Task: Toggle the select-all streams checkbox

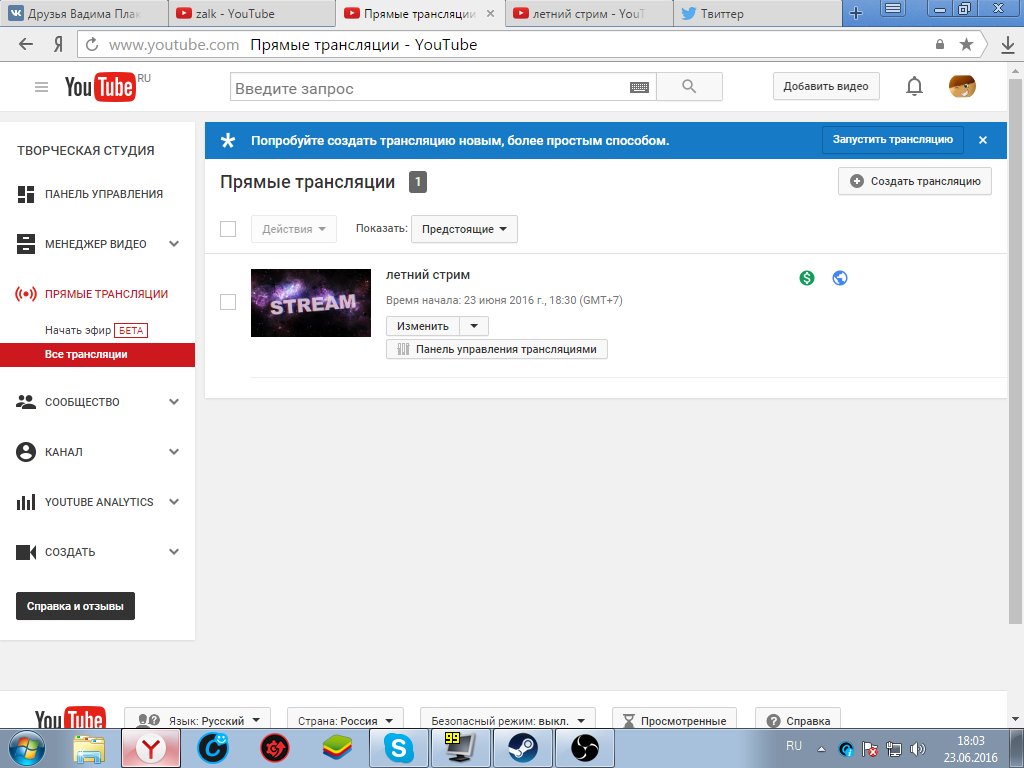Action: 228,229
